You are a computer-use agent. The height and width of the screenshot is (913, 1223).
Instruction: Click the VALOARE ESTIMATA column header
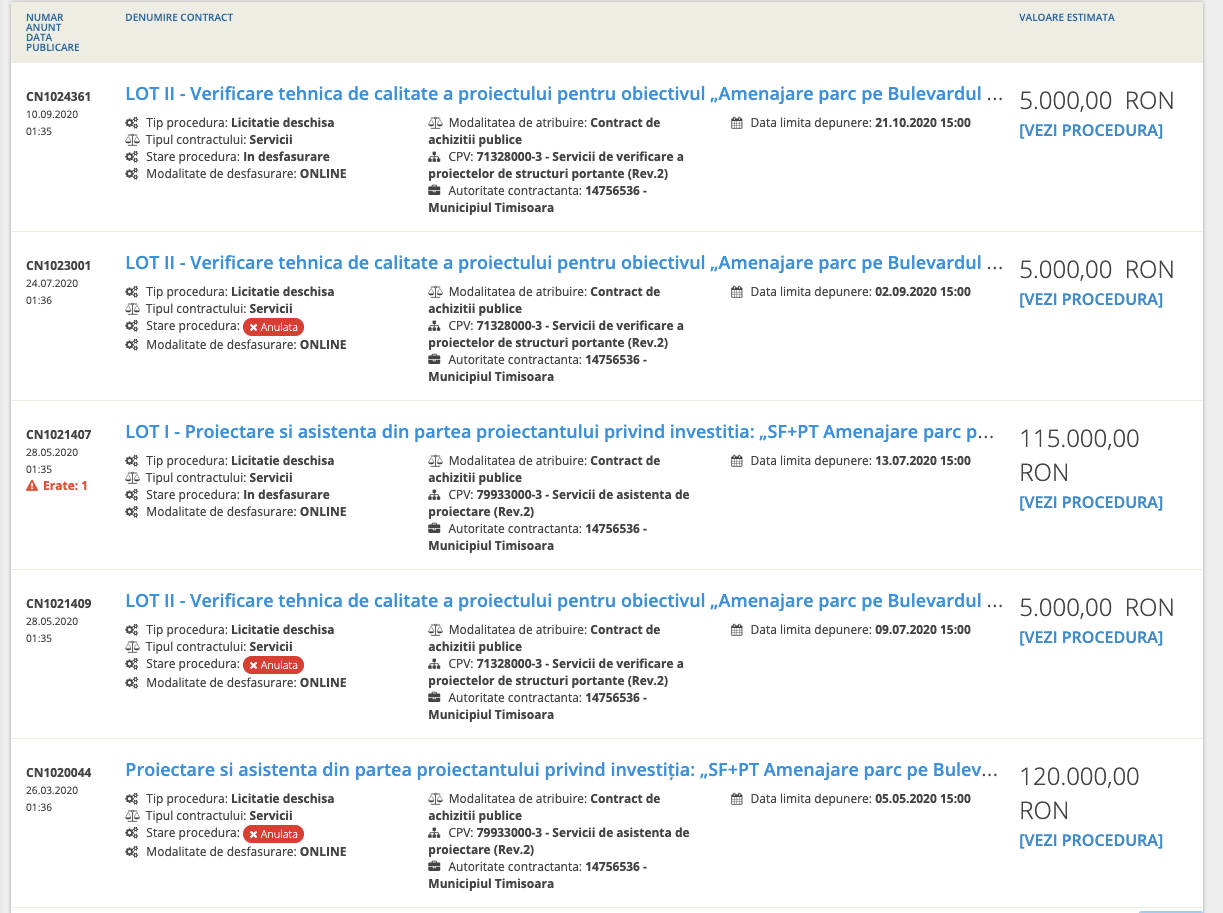tap(1066, 18)
